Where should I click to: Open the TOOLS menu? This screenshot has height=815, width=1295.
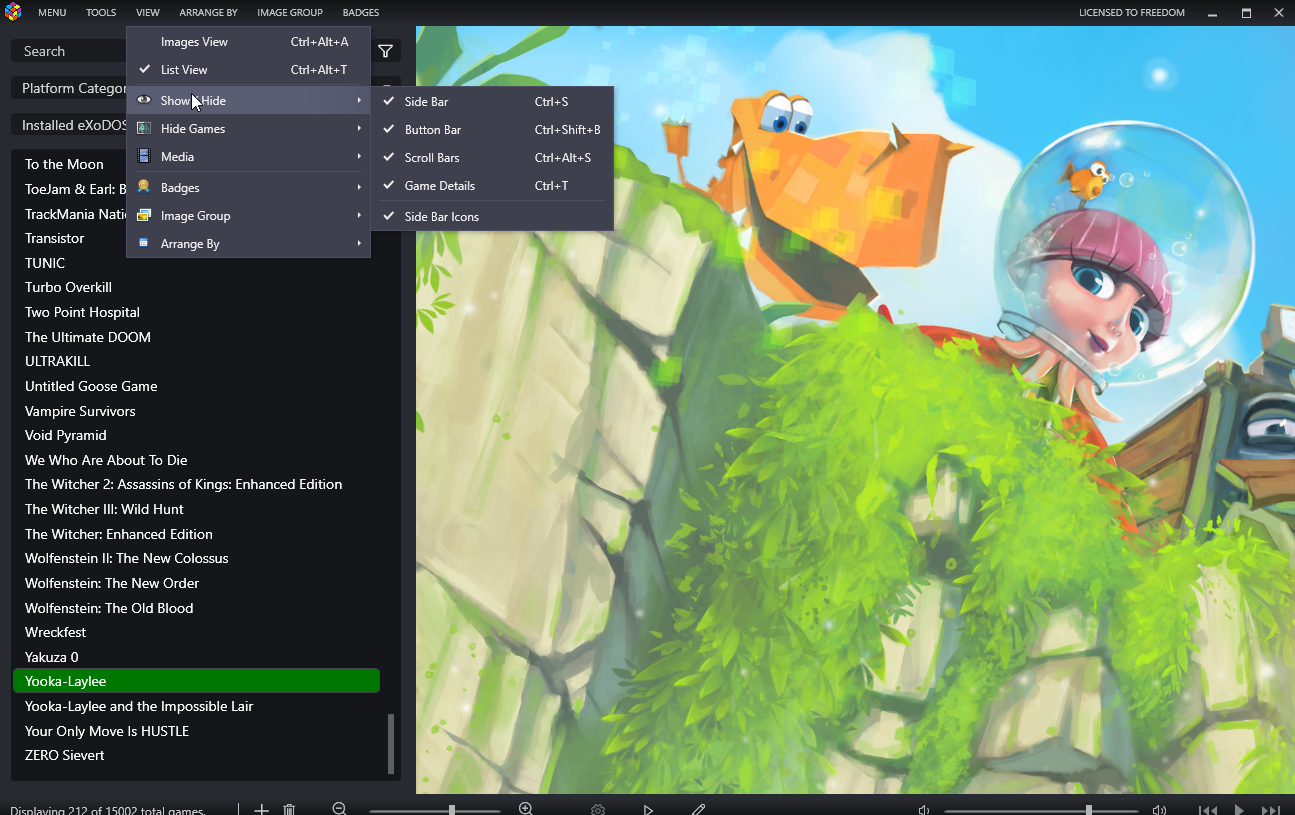(101, 13)
